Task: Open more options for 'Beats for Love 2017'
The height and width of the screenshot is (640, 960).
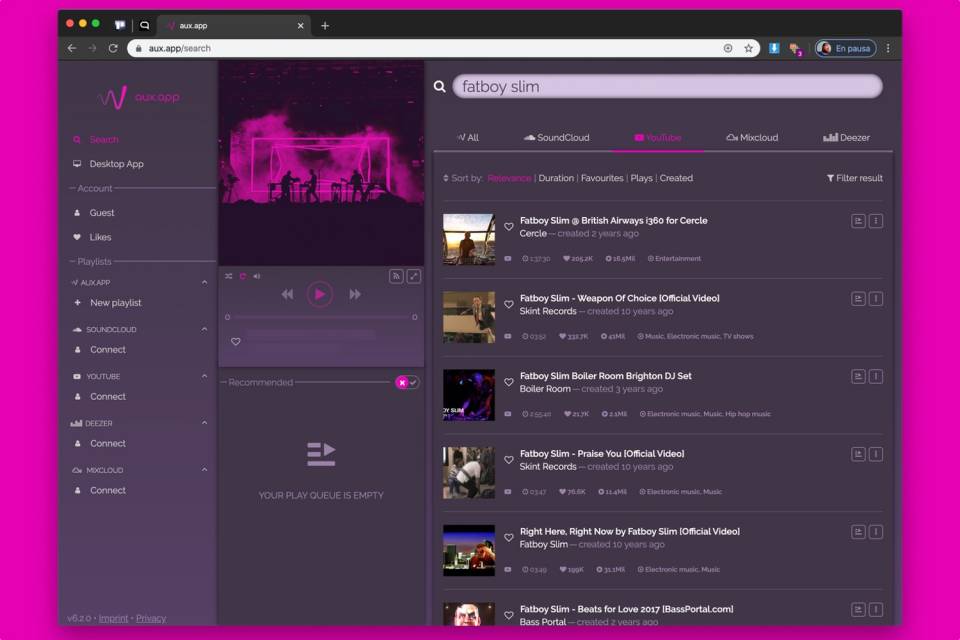Action: point(876,610)
